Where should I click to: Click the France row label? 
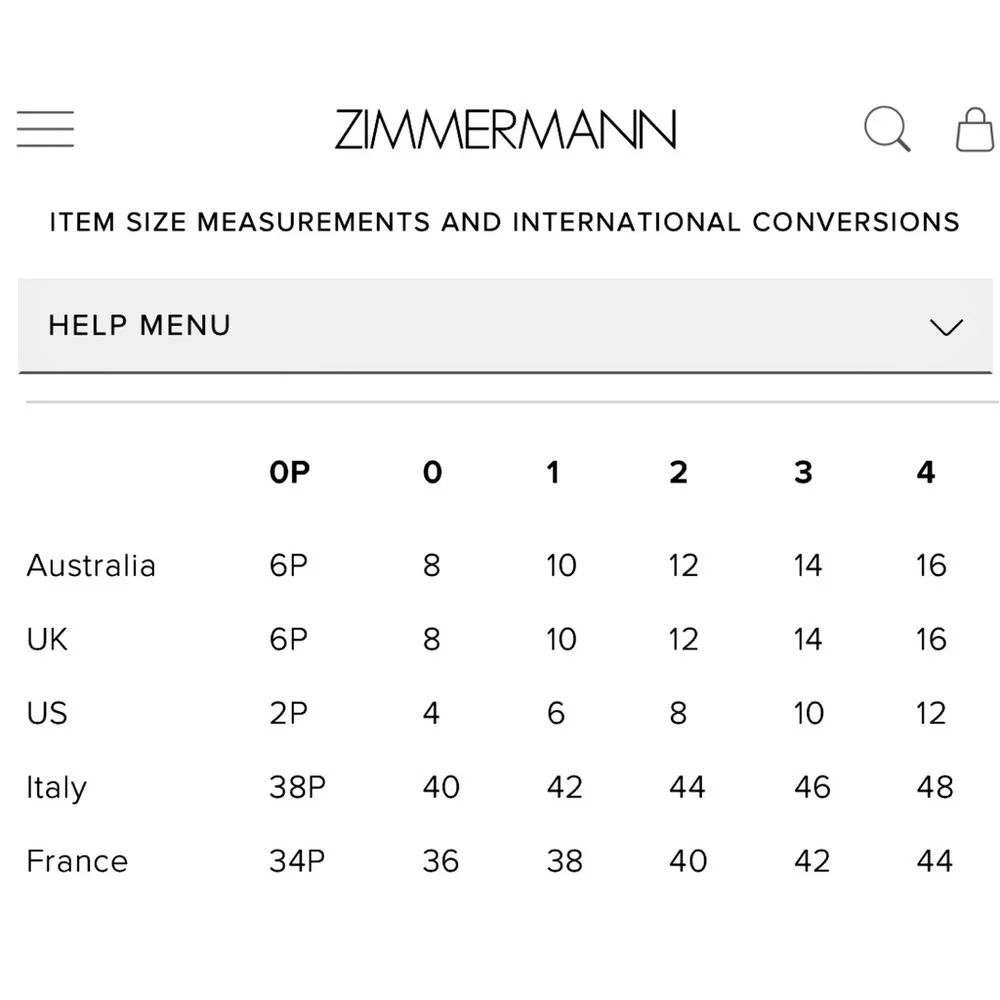coord(77,862)
